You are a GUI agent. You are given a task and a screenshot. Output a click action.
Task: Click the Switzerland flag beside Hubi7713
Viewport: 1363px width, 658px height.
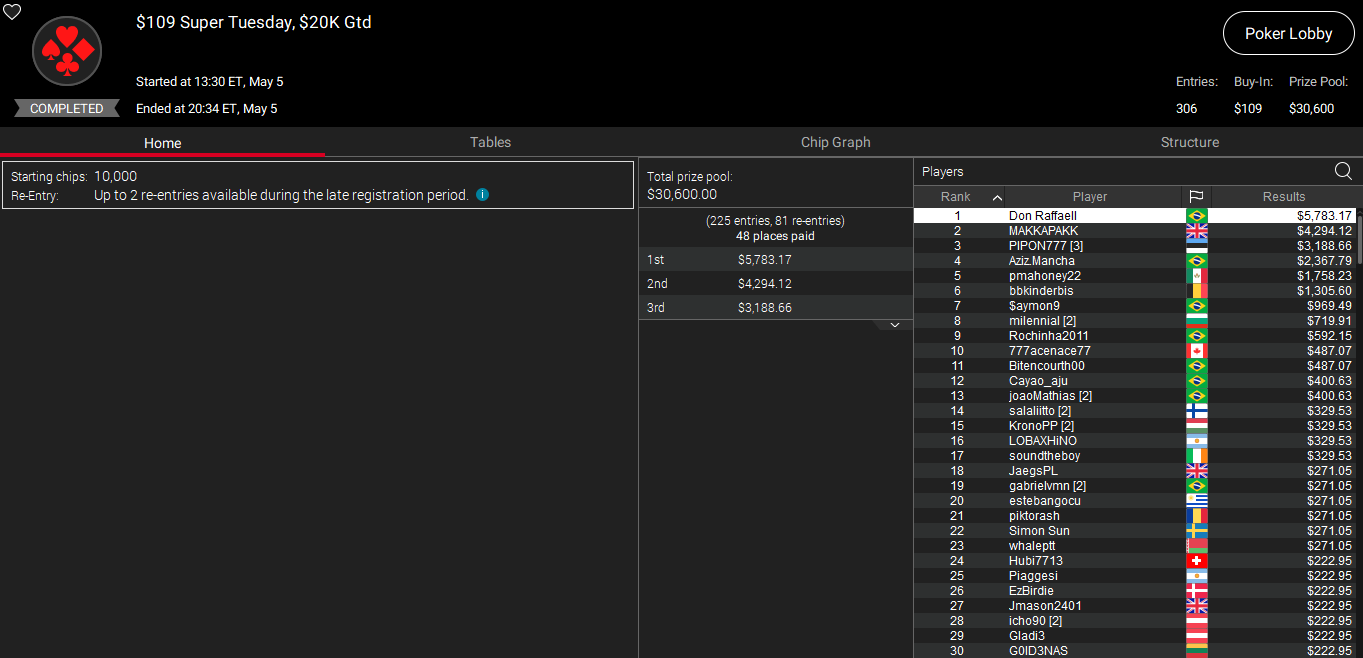tap(1196, 561)
